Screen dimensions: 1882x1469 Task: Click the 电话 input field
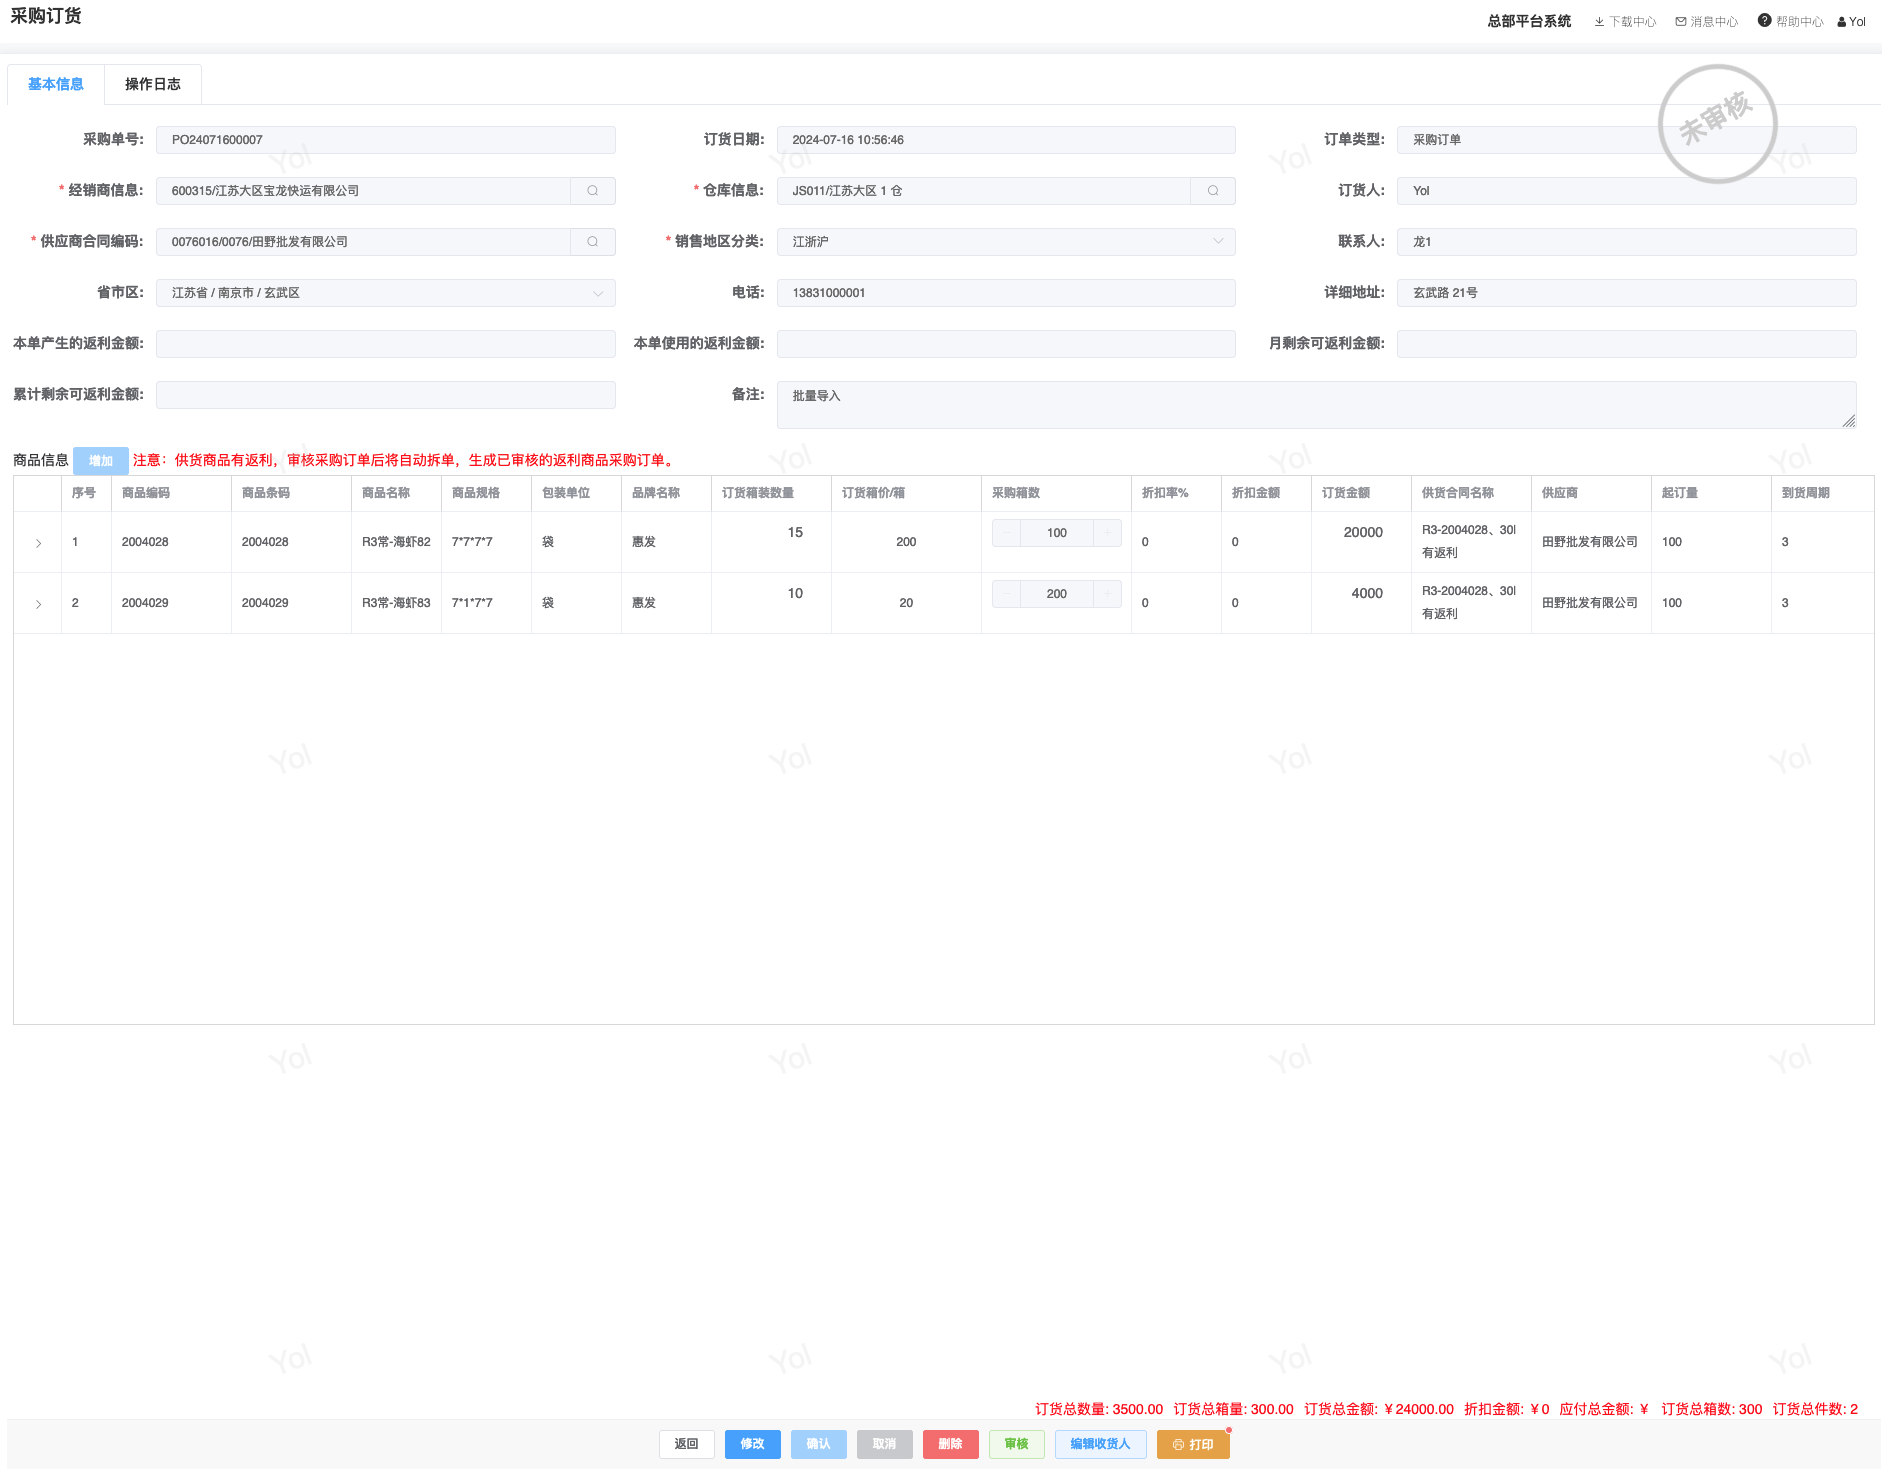1006,293
